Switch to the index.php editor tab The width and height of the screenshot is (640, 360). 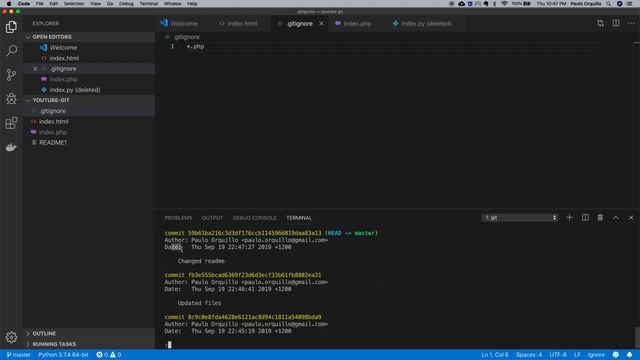click(x=353, y=24)
